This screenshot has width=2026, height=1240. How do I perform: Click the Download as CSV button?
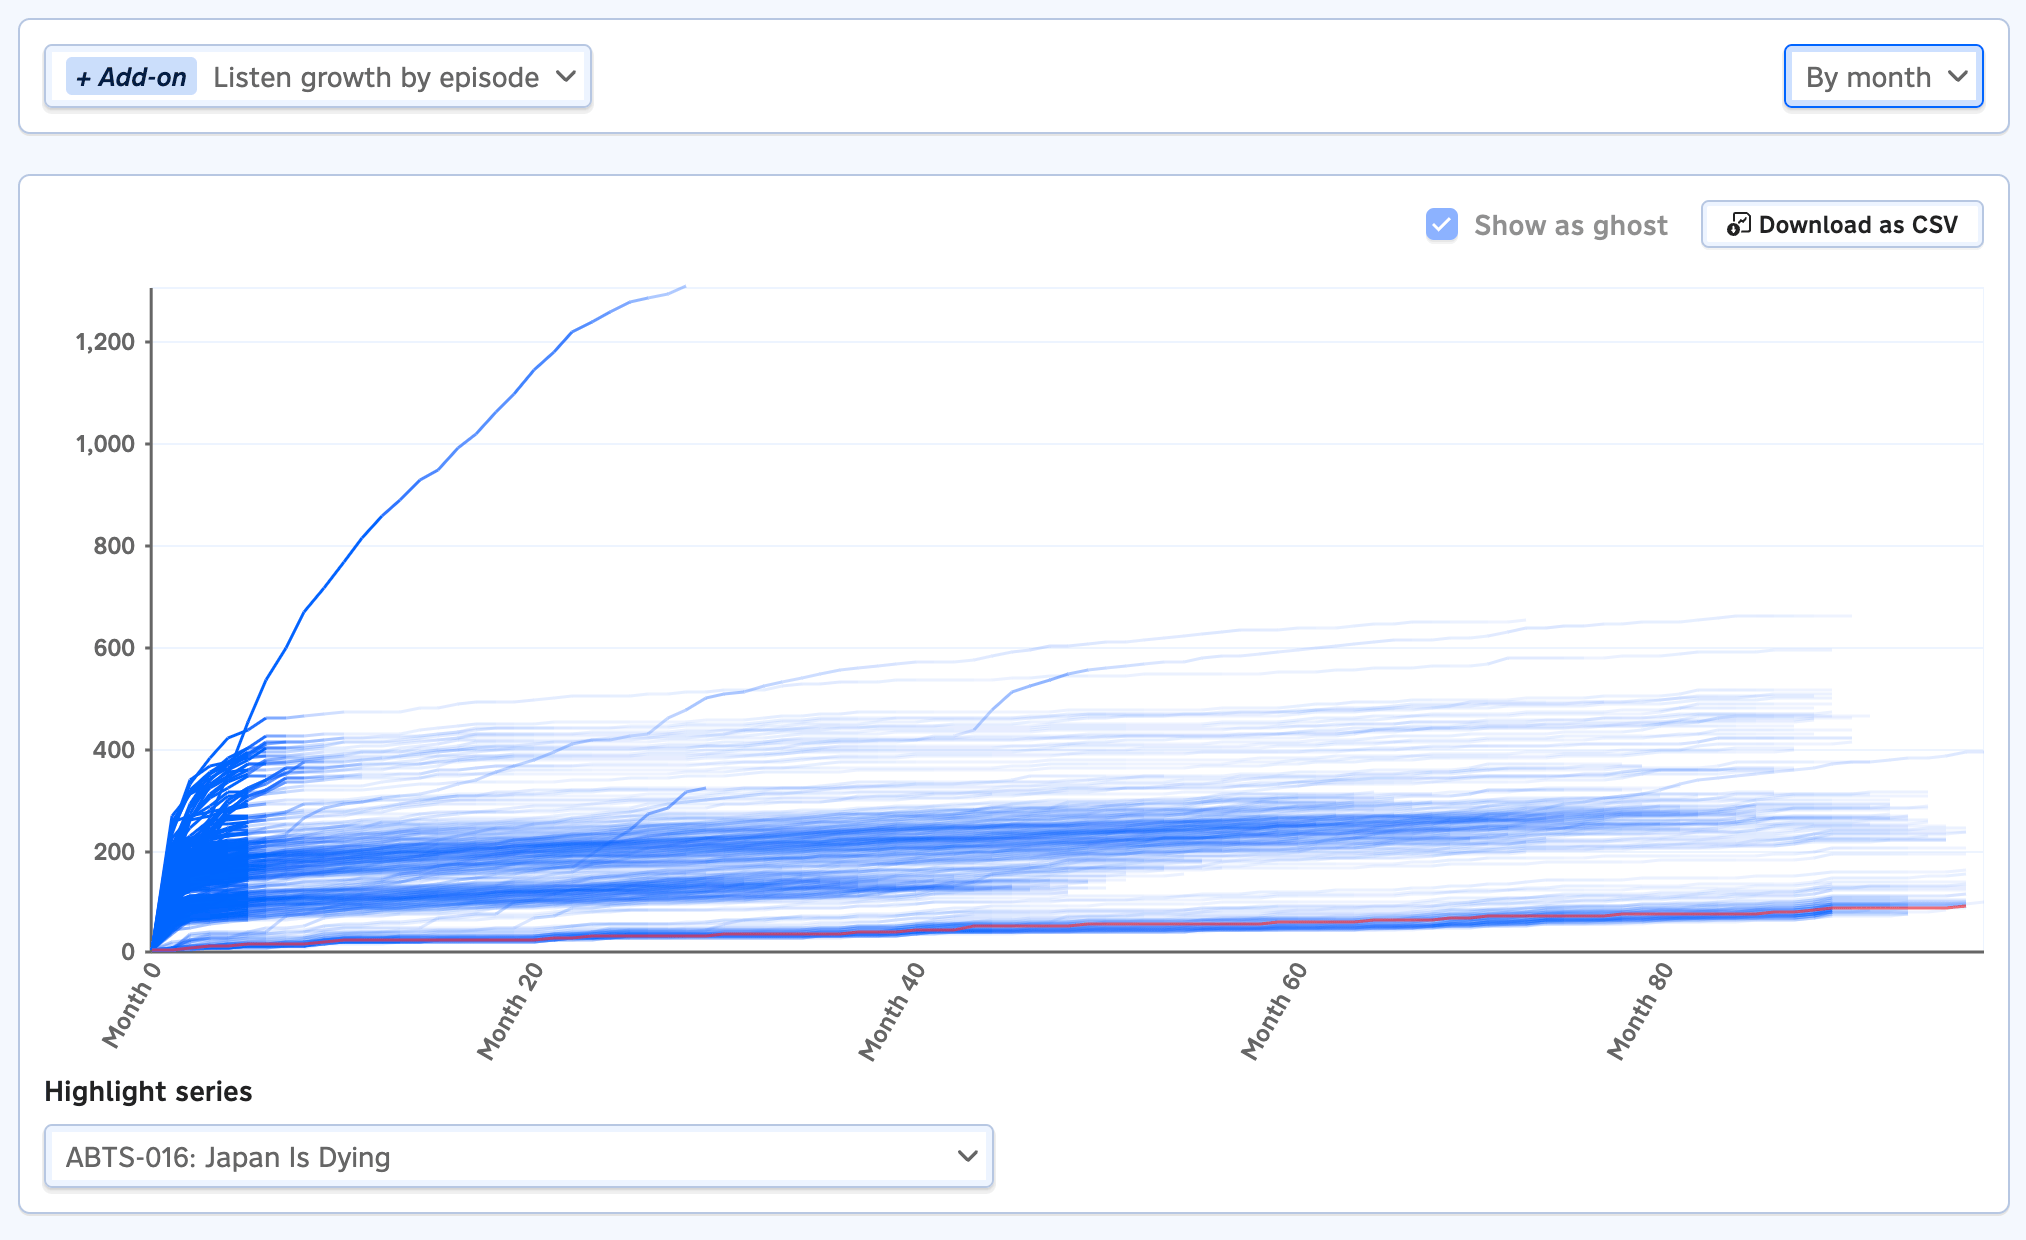pyautogui.click(x=1841, y=224)
